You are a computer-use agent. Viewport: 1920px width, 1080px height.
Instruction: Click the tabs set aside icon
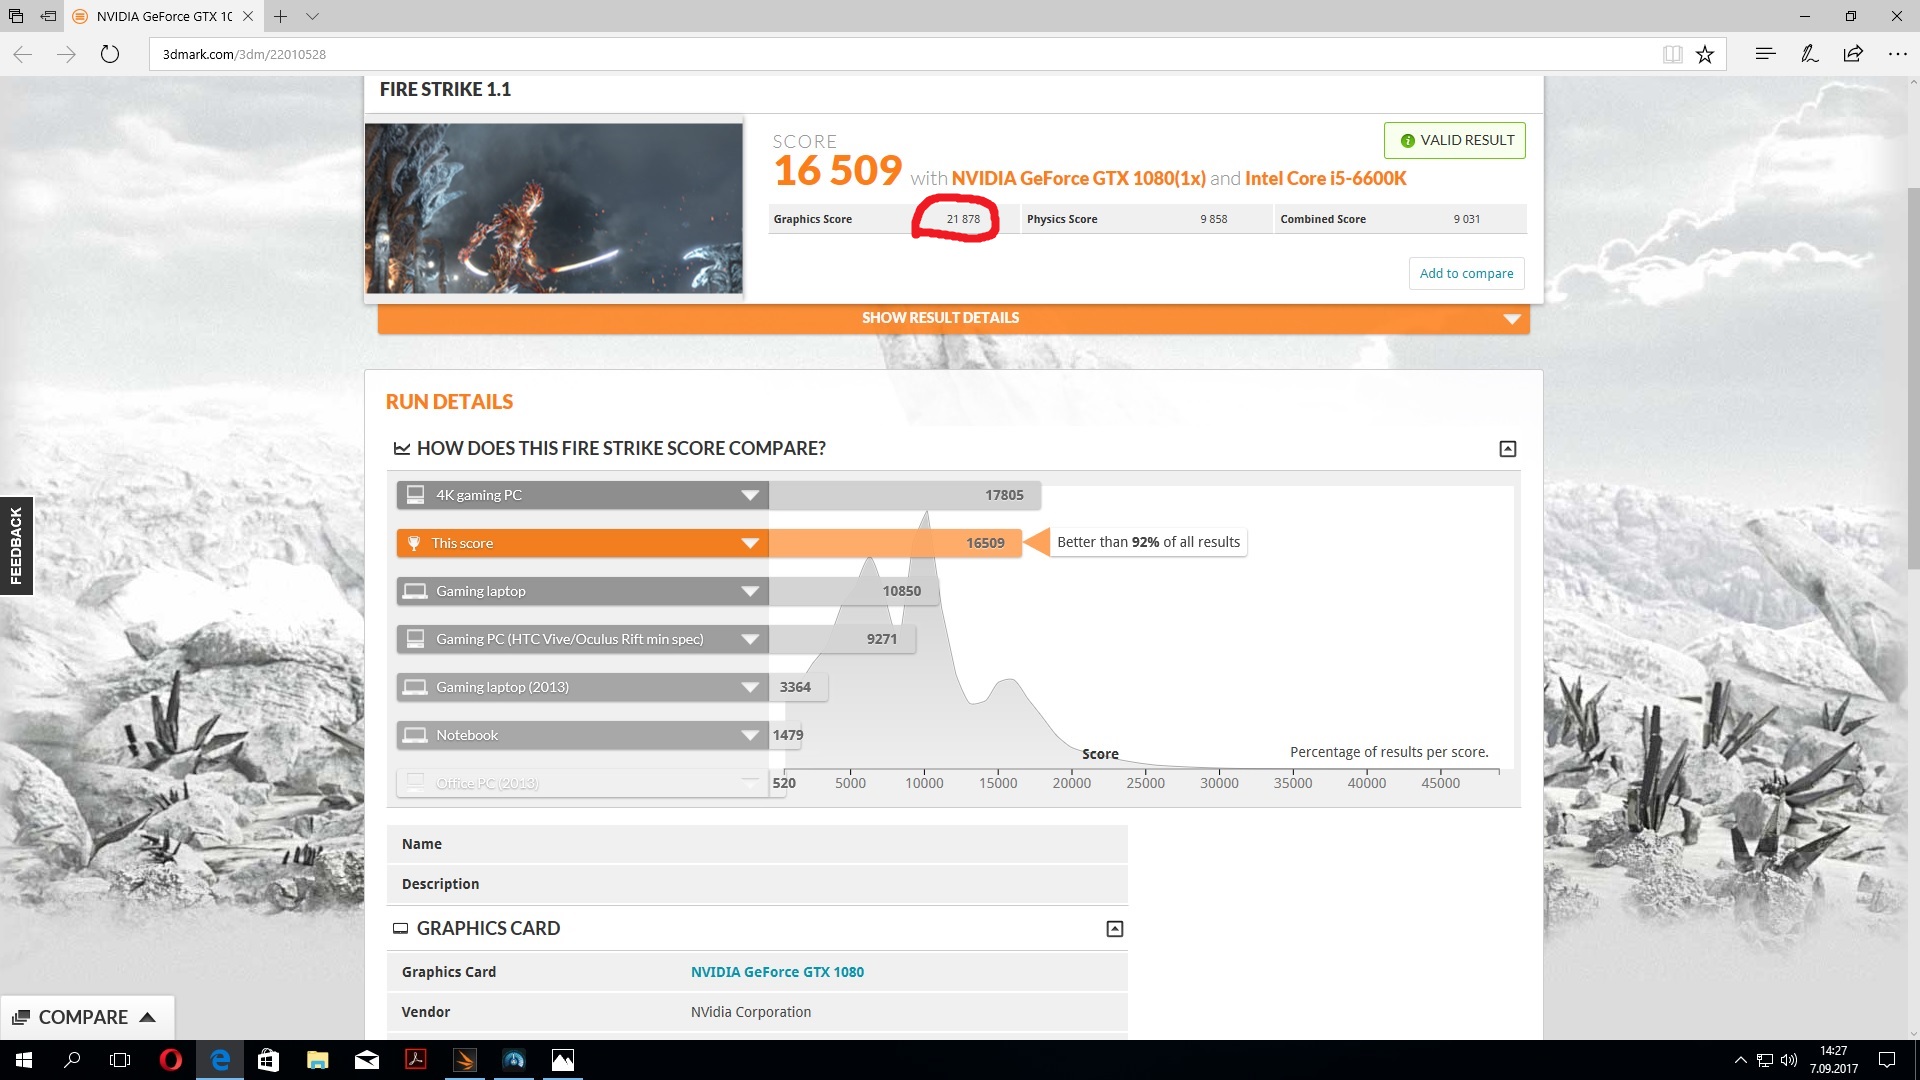point(16,16)
